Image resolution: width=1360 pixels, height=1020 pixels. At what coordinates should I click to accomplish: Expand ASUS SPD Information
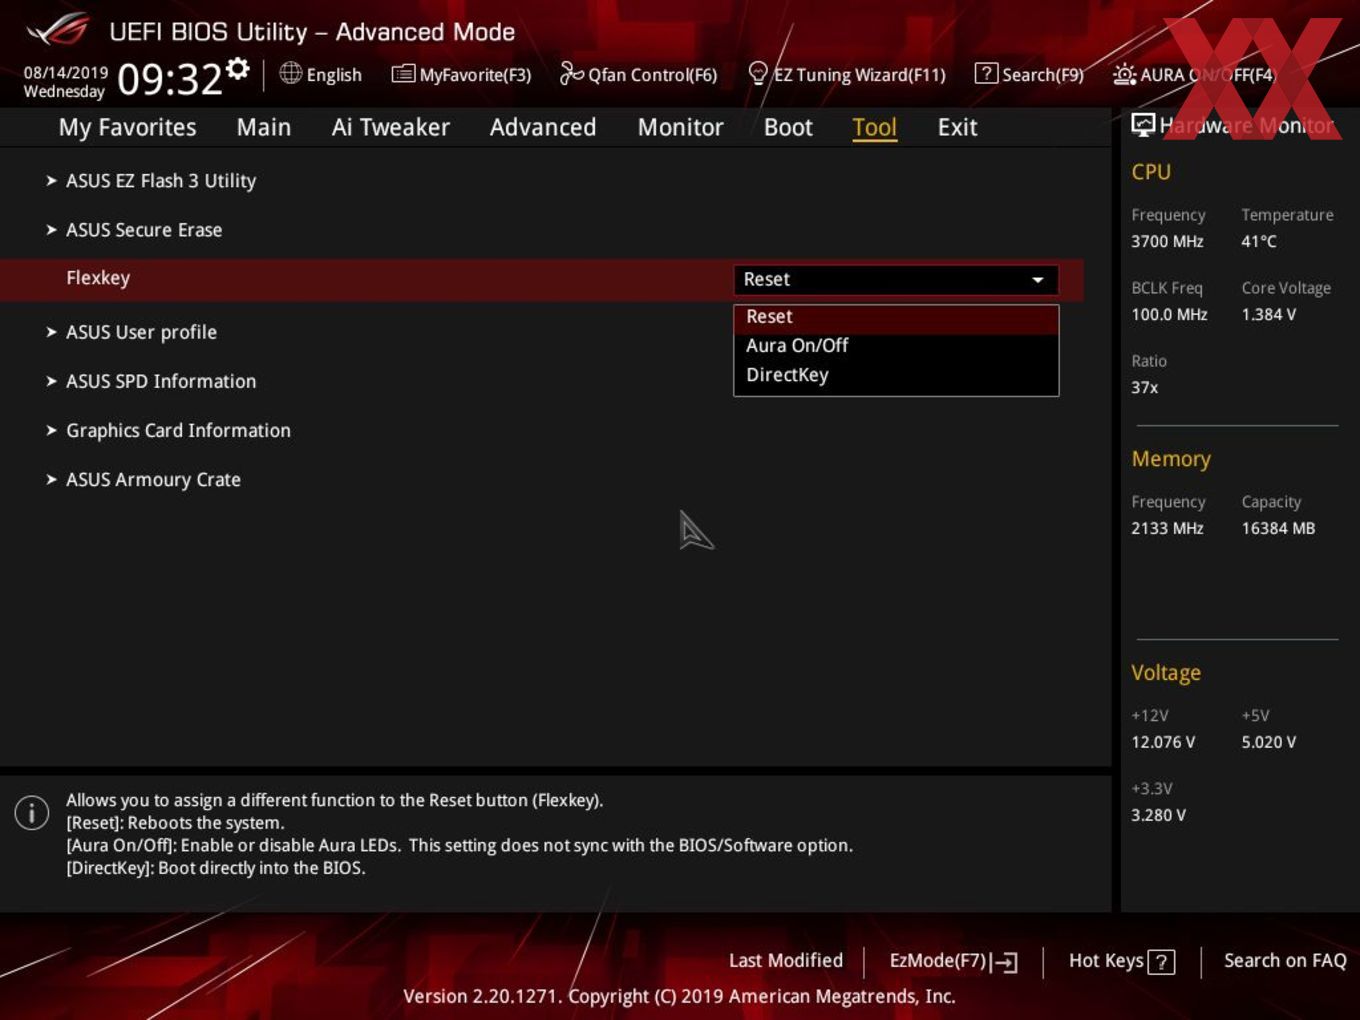pyautogui.click(x=160, y=381)
